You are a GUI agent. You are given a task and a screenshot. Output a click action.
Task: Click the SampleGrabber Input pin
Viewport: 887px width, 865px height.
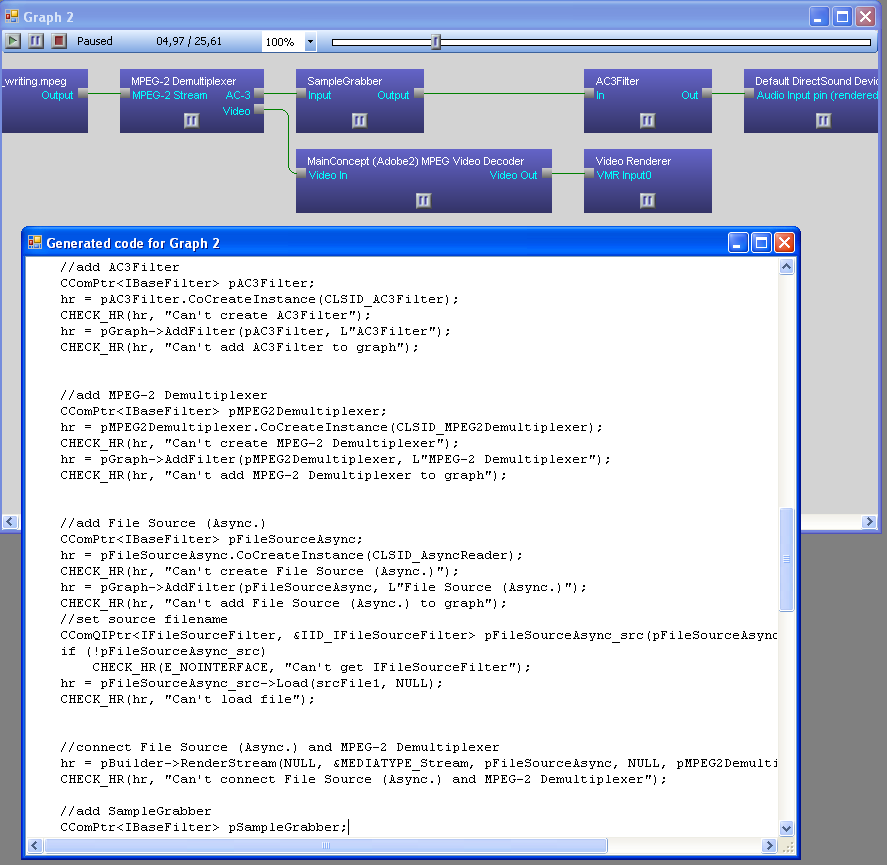point(301,93)
